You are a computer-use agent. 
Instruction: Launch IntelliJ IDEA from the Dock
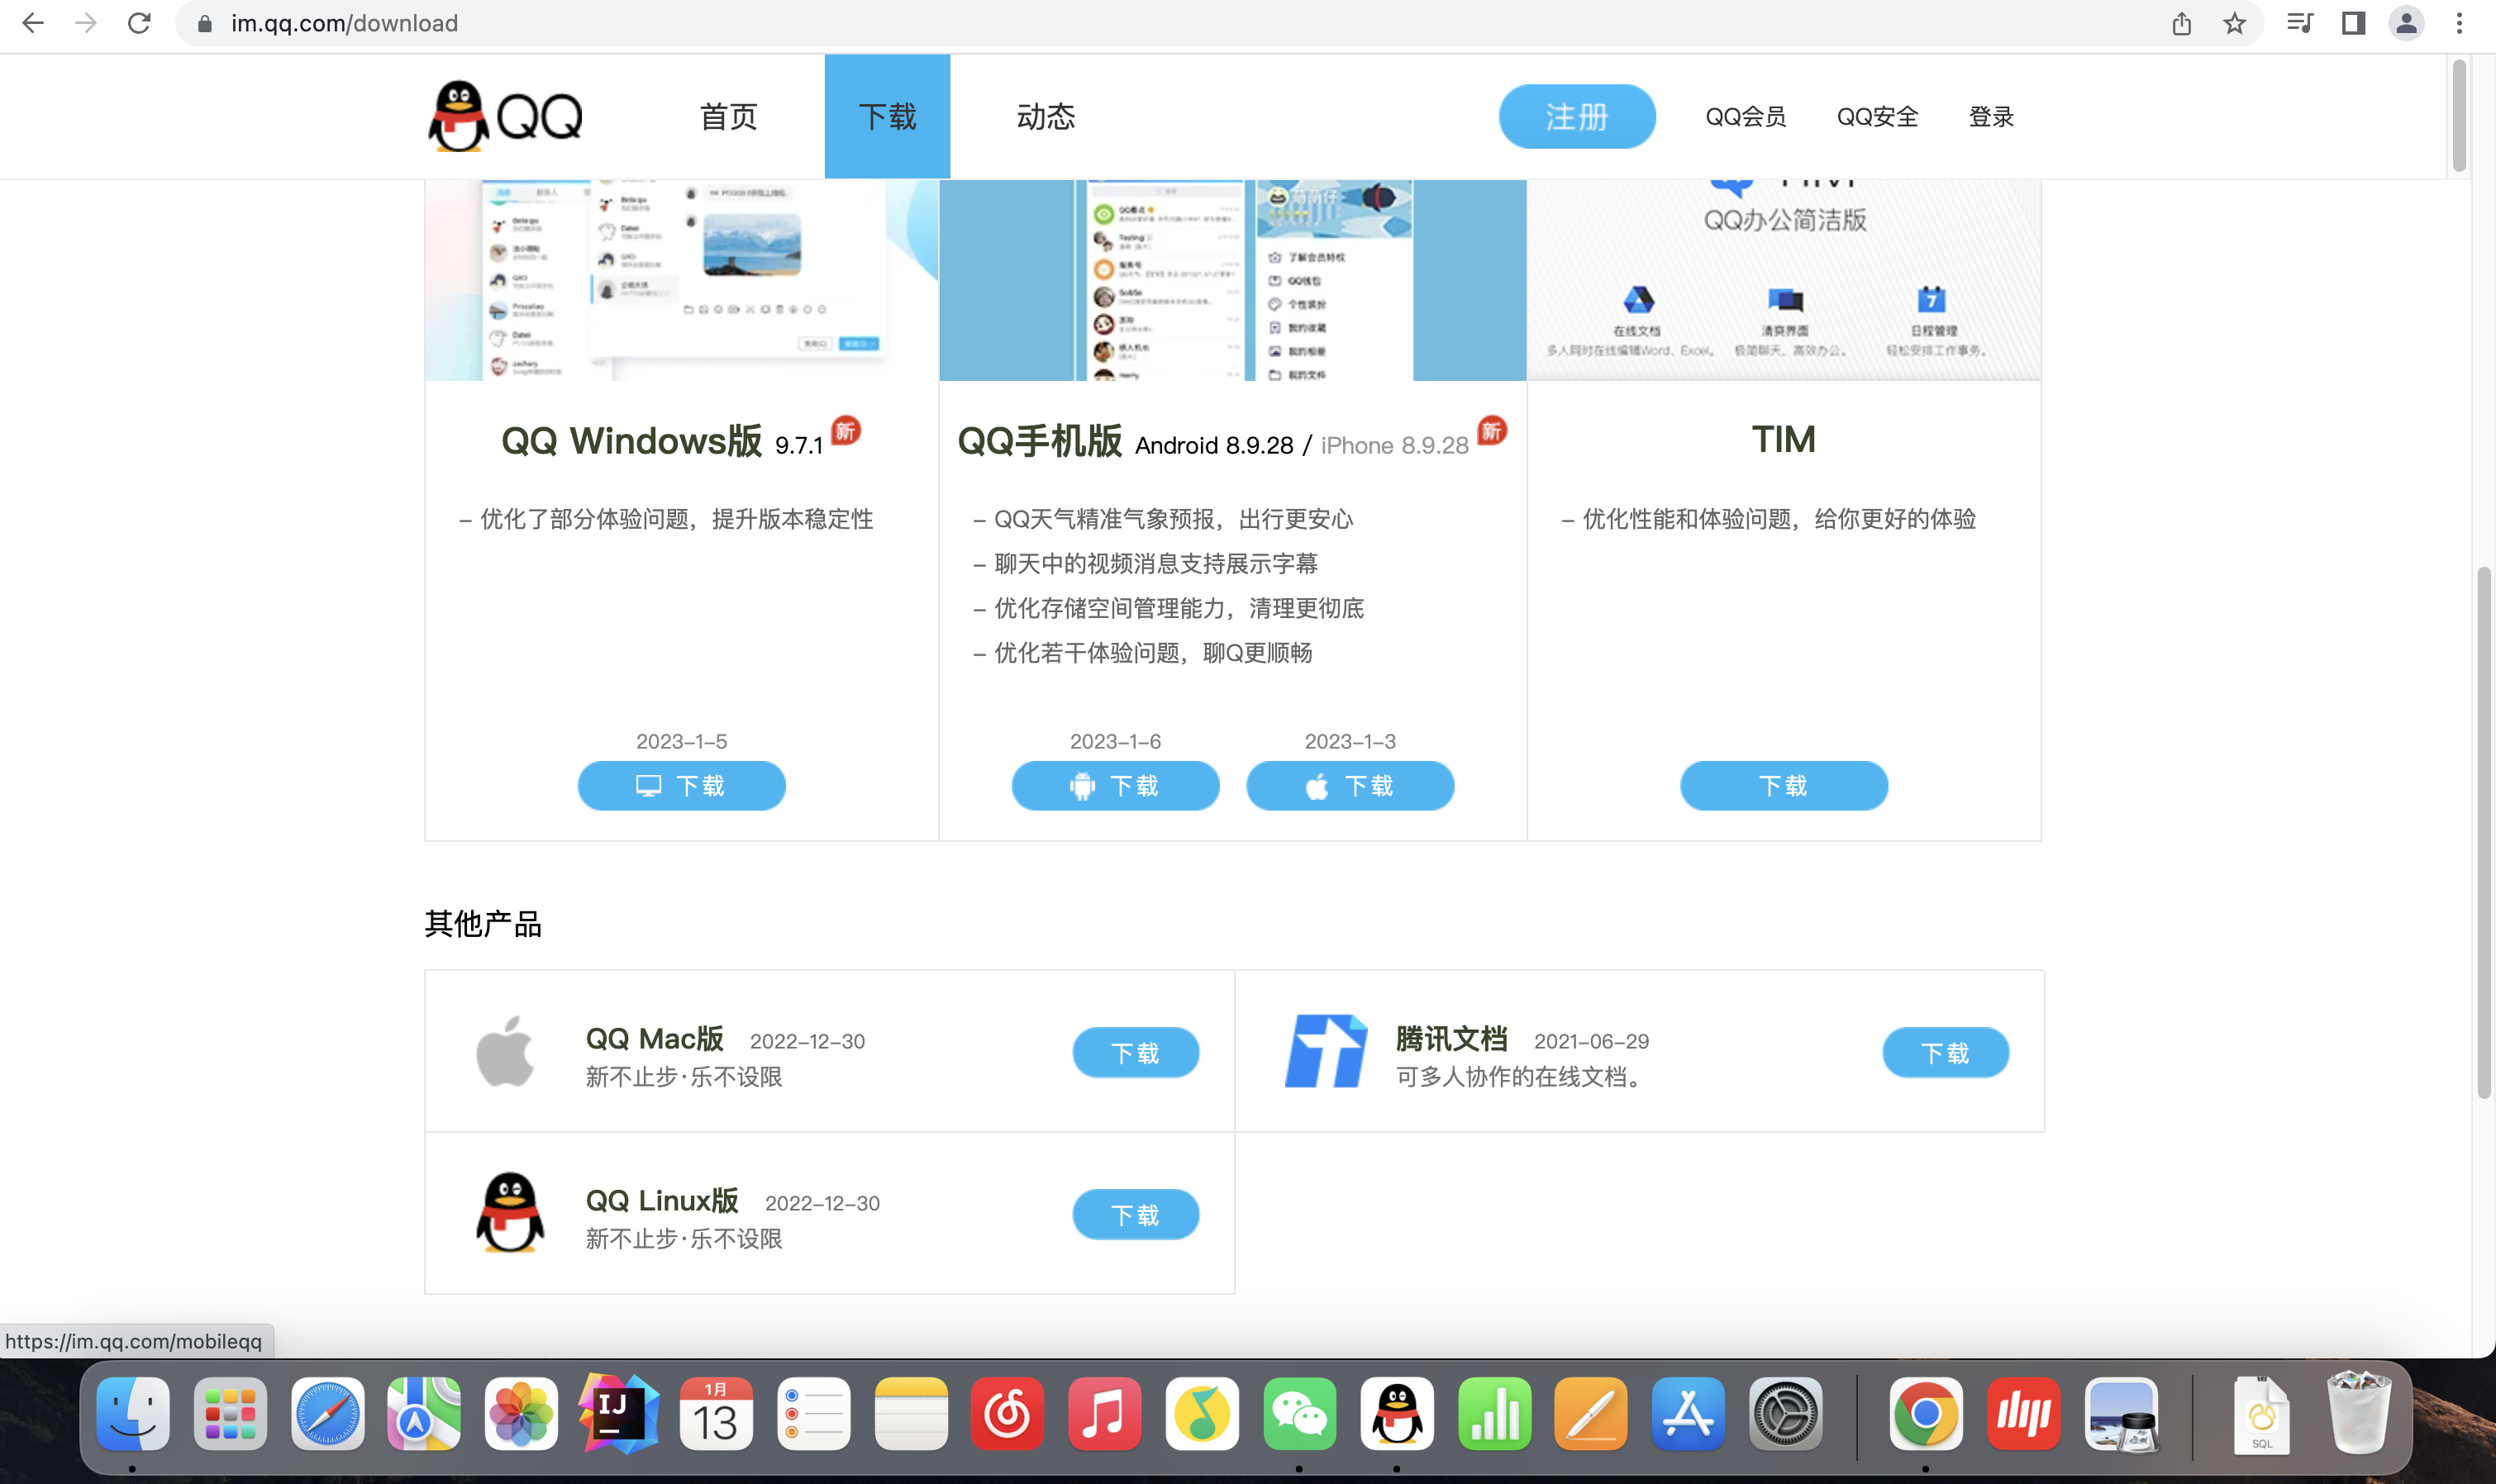(618, 1413)
